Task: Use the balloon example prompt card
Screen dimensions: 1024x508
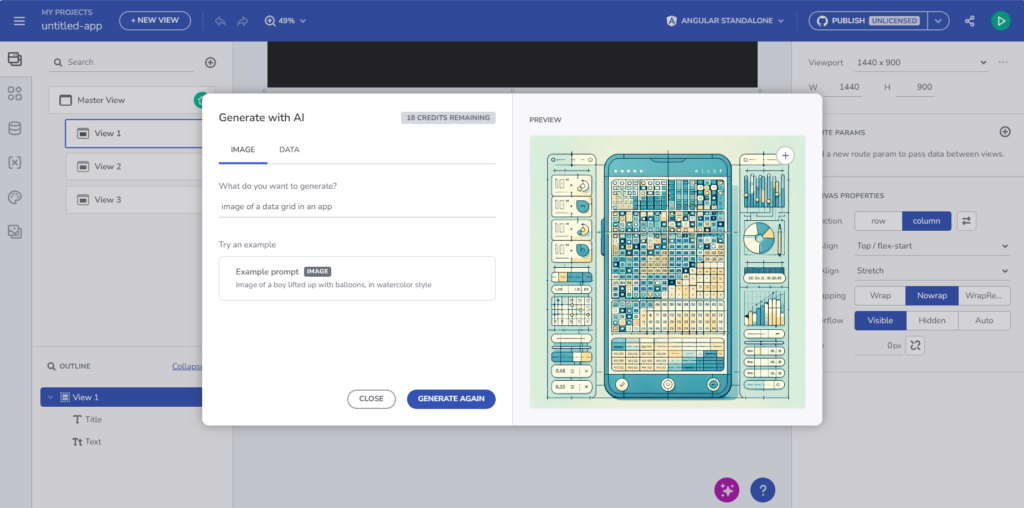Action: 357,278
